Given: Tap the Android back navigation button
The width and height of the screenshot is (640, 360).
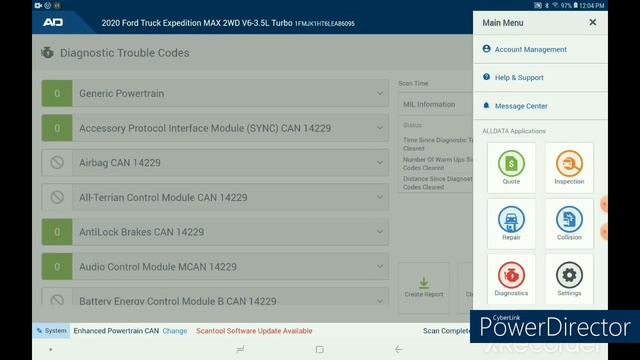Looking at the screenshot, I should 399,349.
